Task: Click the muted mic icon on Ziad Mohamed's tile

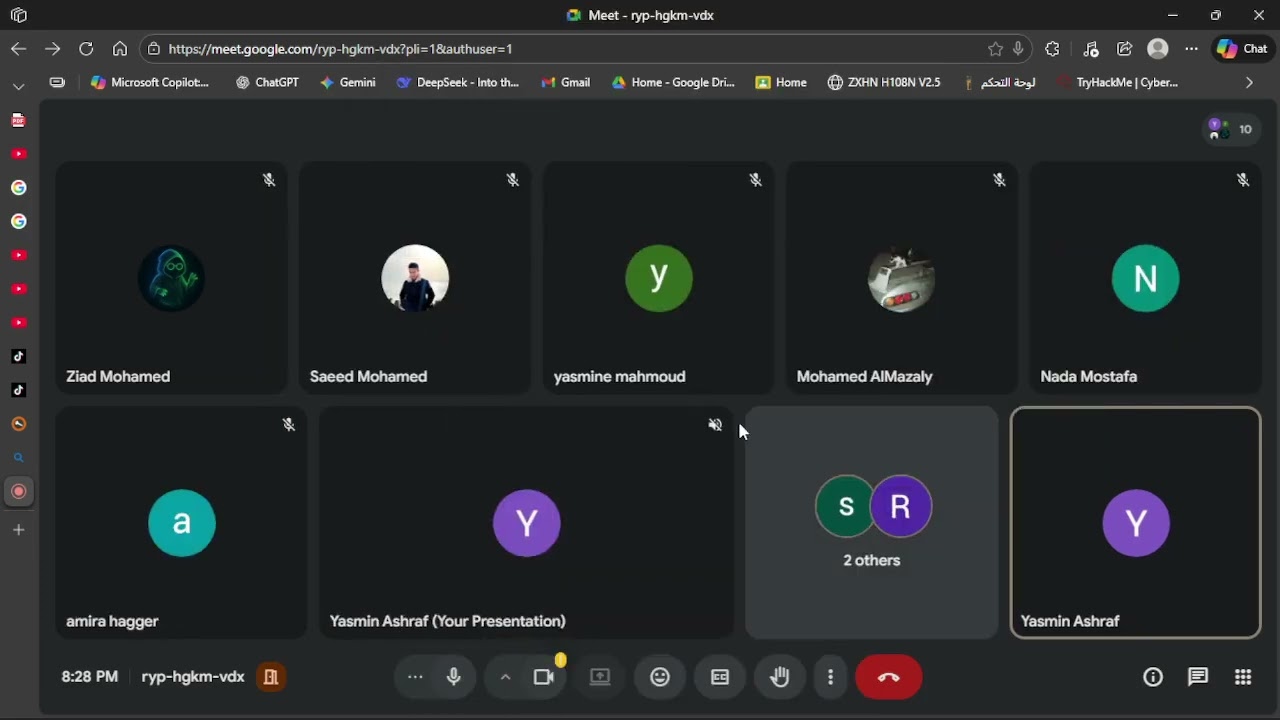Action: click(269, 180)
